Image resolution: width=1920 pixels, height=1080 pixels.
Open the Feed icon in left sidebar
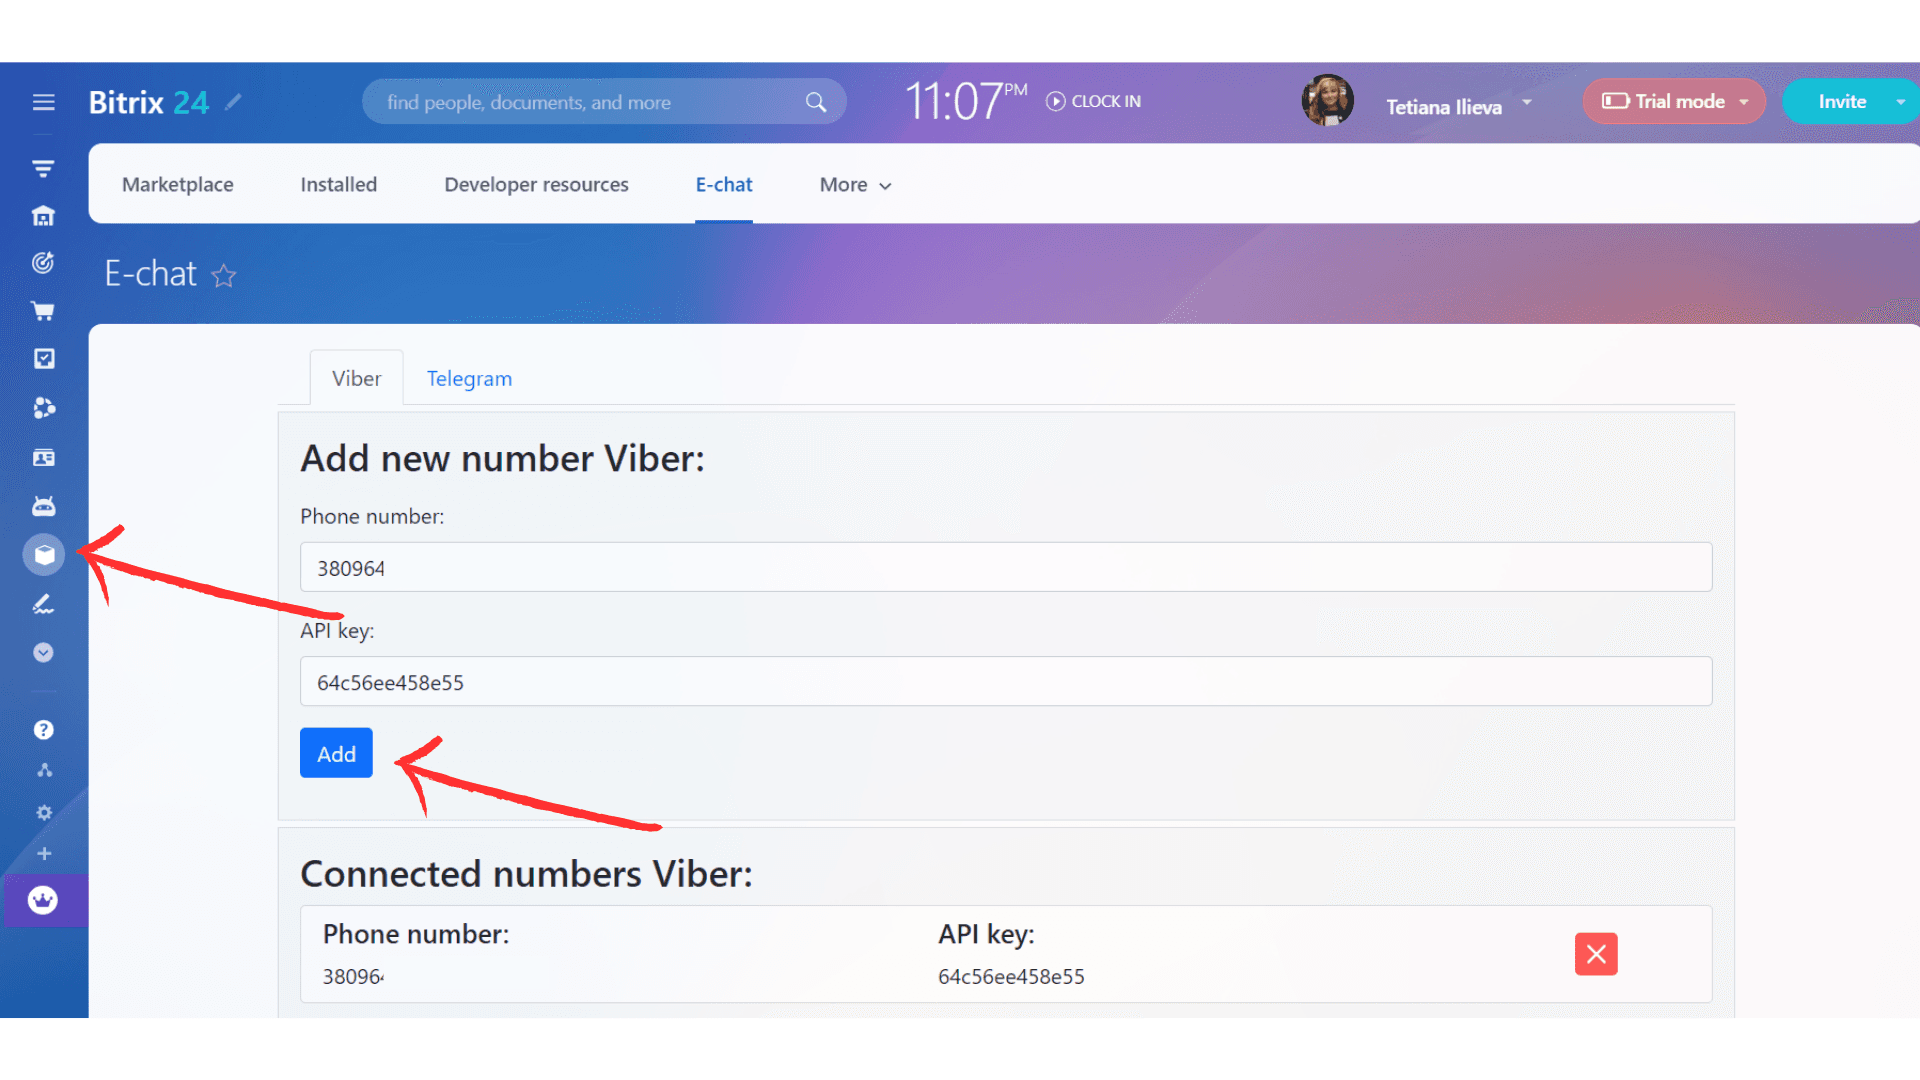coord(43,168)
